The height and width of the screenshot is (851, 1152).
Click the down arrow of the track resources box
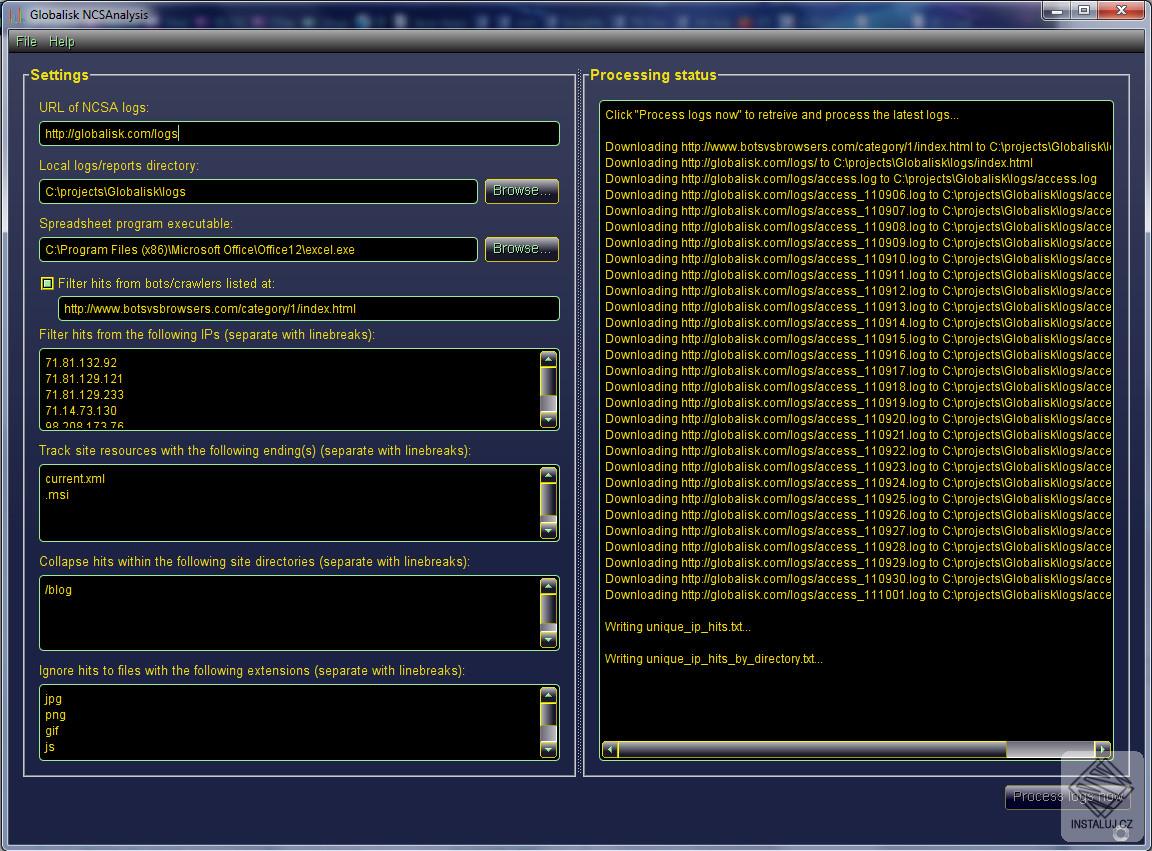tap(548, 531)
